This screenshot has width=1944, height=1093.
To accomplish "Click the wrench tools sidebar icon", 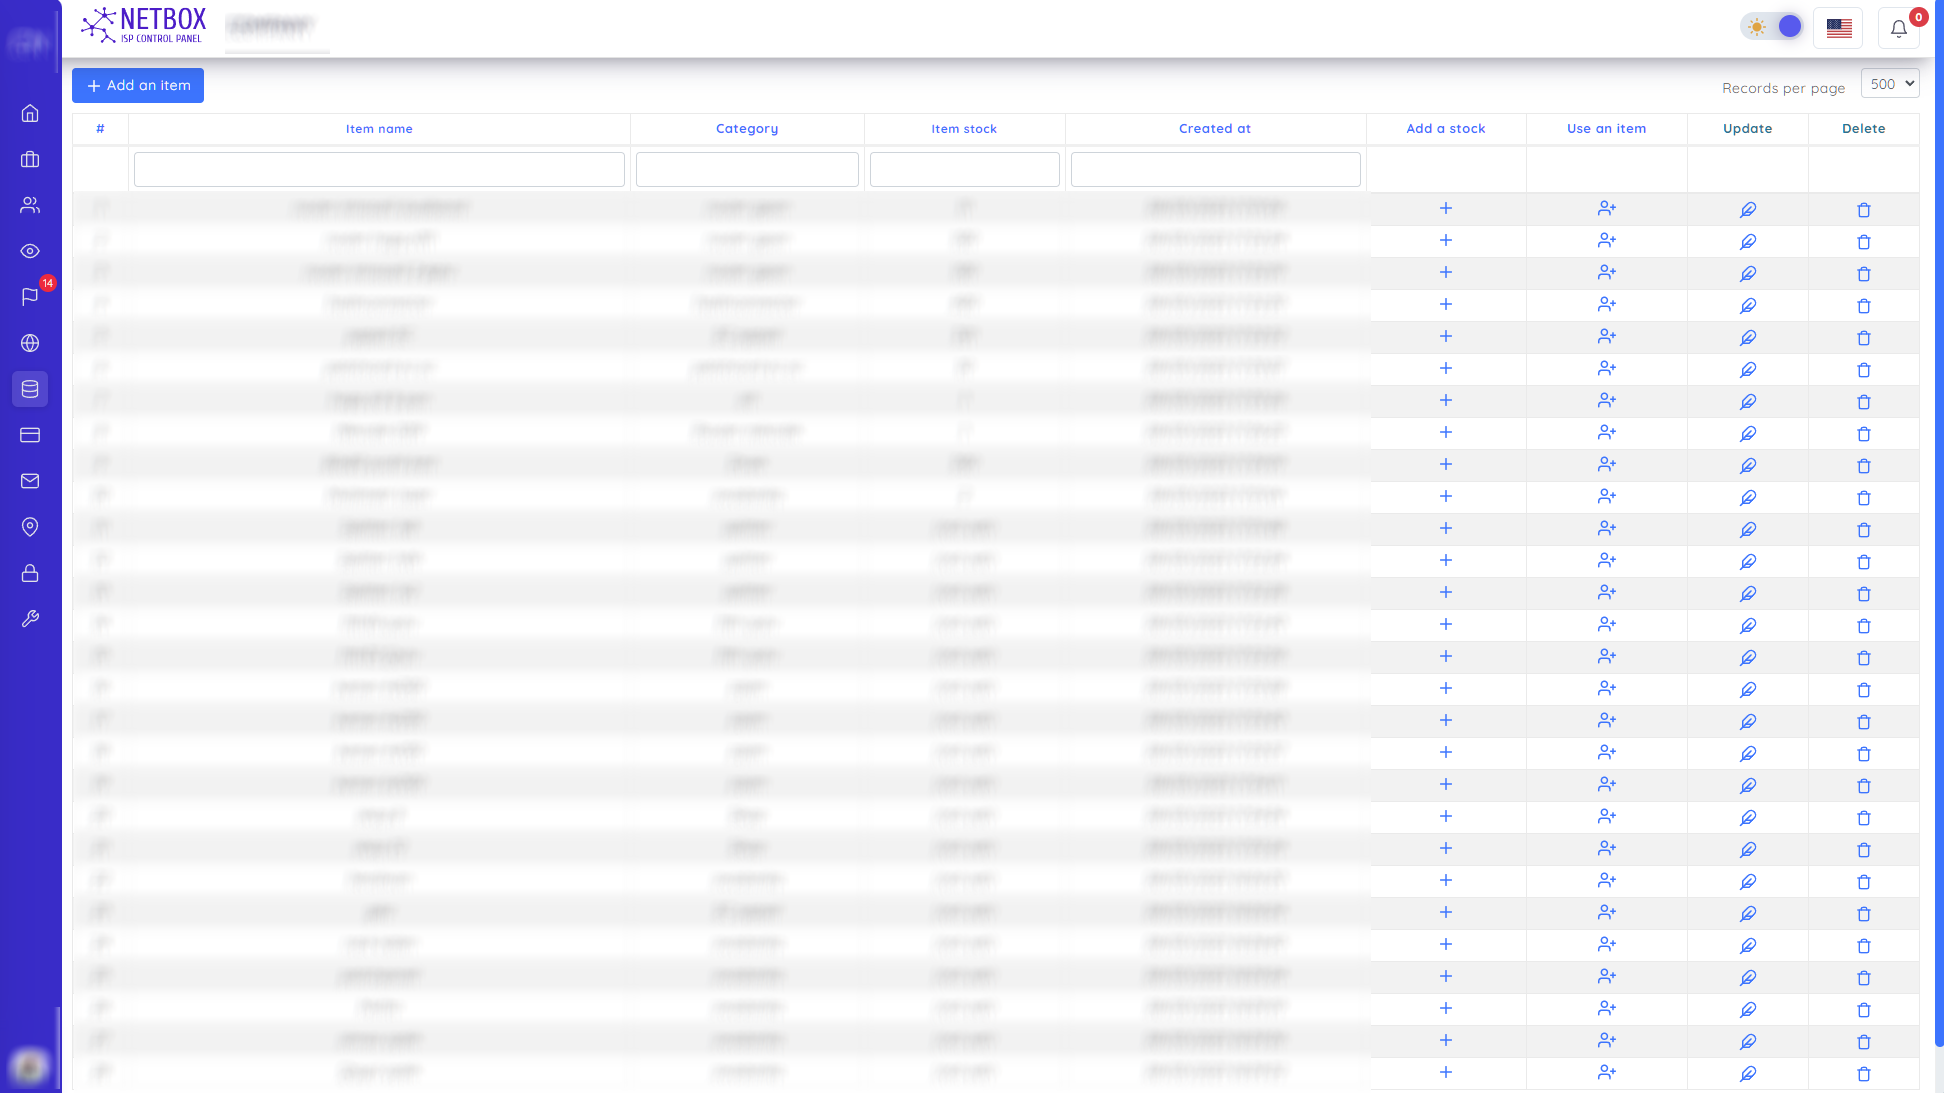I will (x=30, y=619).
